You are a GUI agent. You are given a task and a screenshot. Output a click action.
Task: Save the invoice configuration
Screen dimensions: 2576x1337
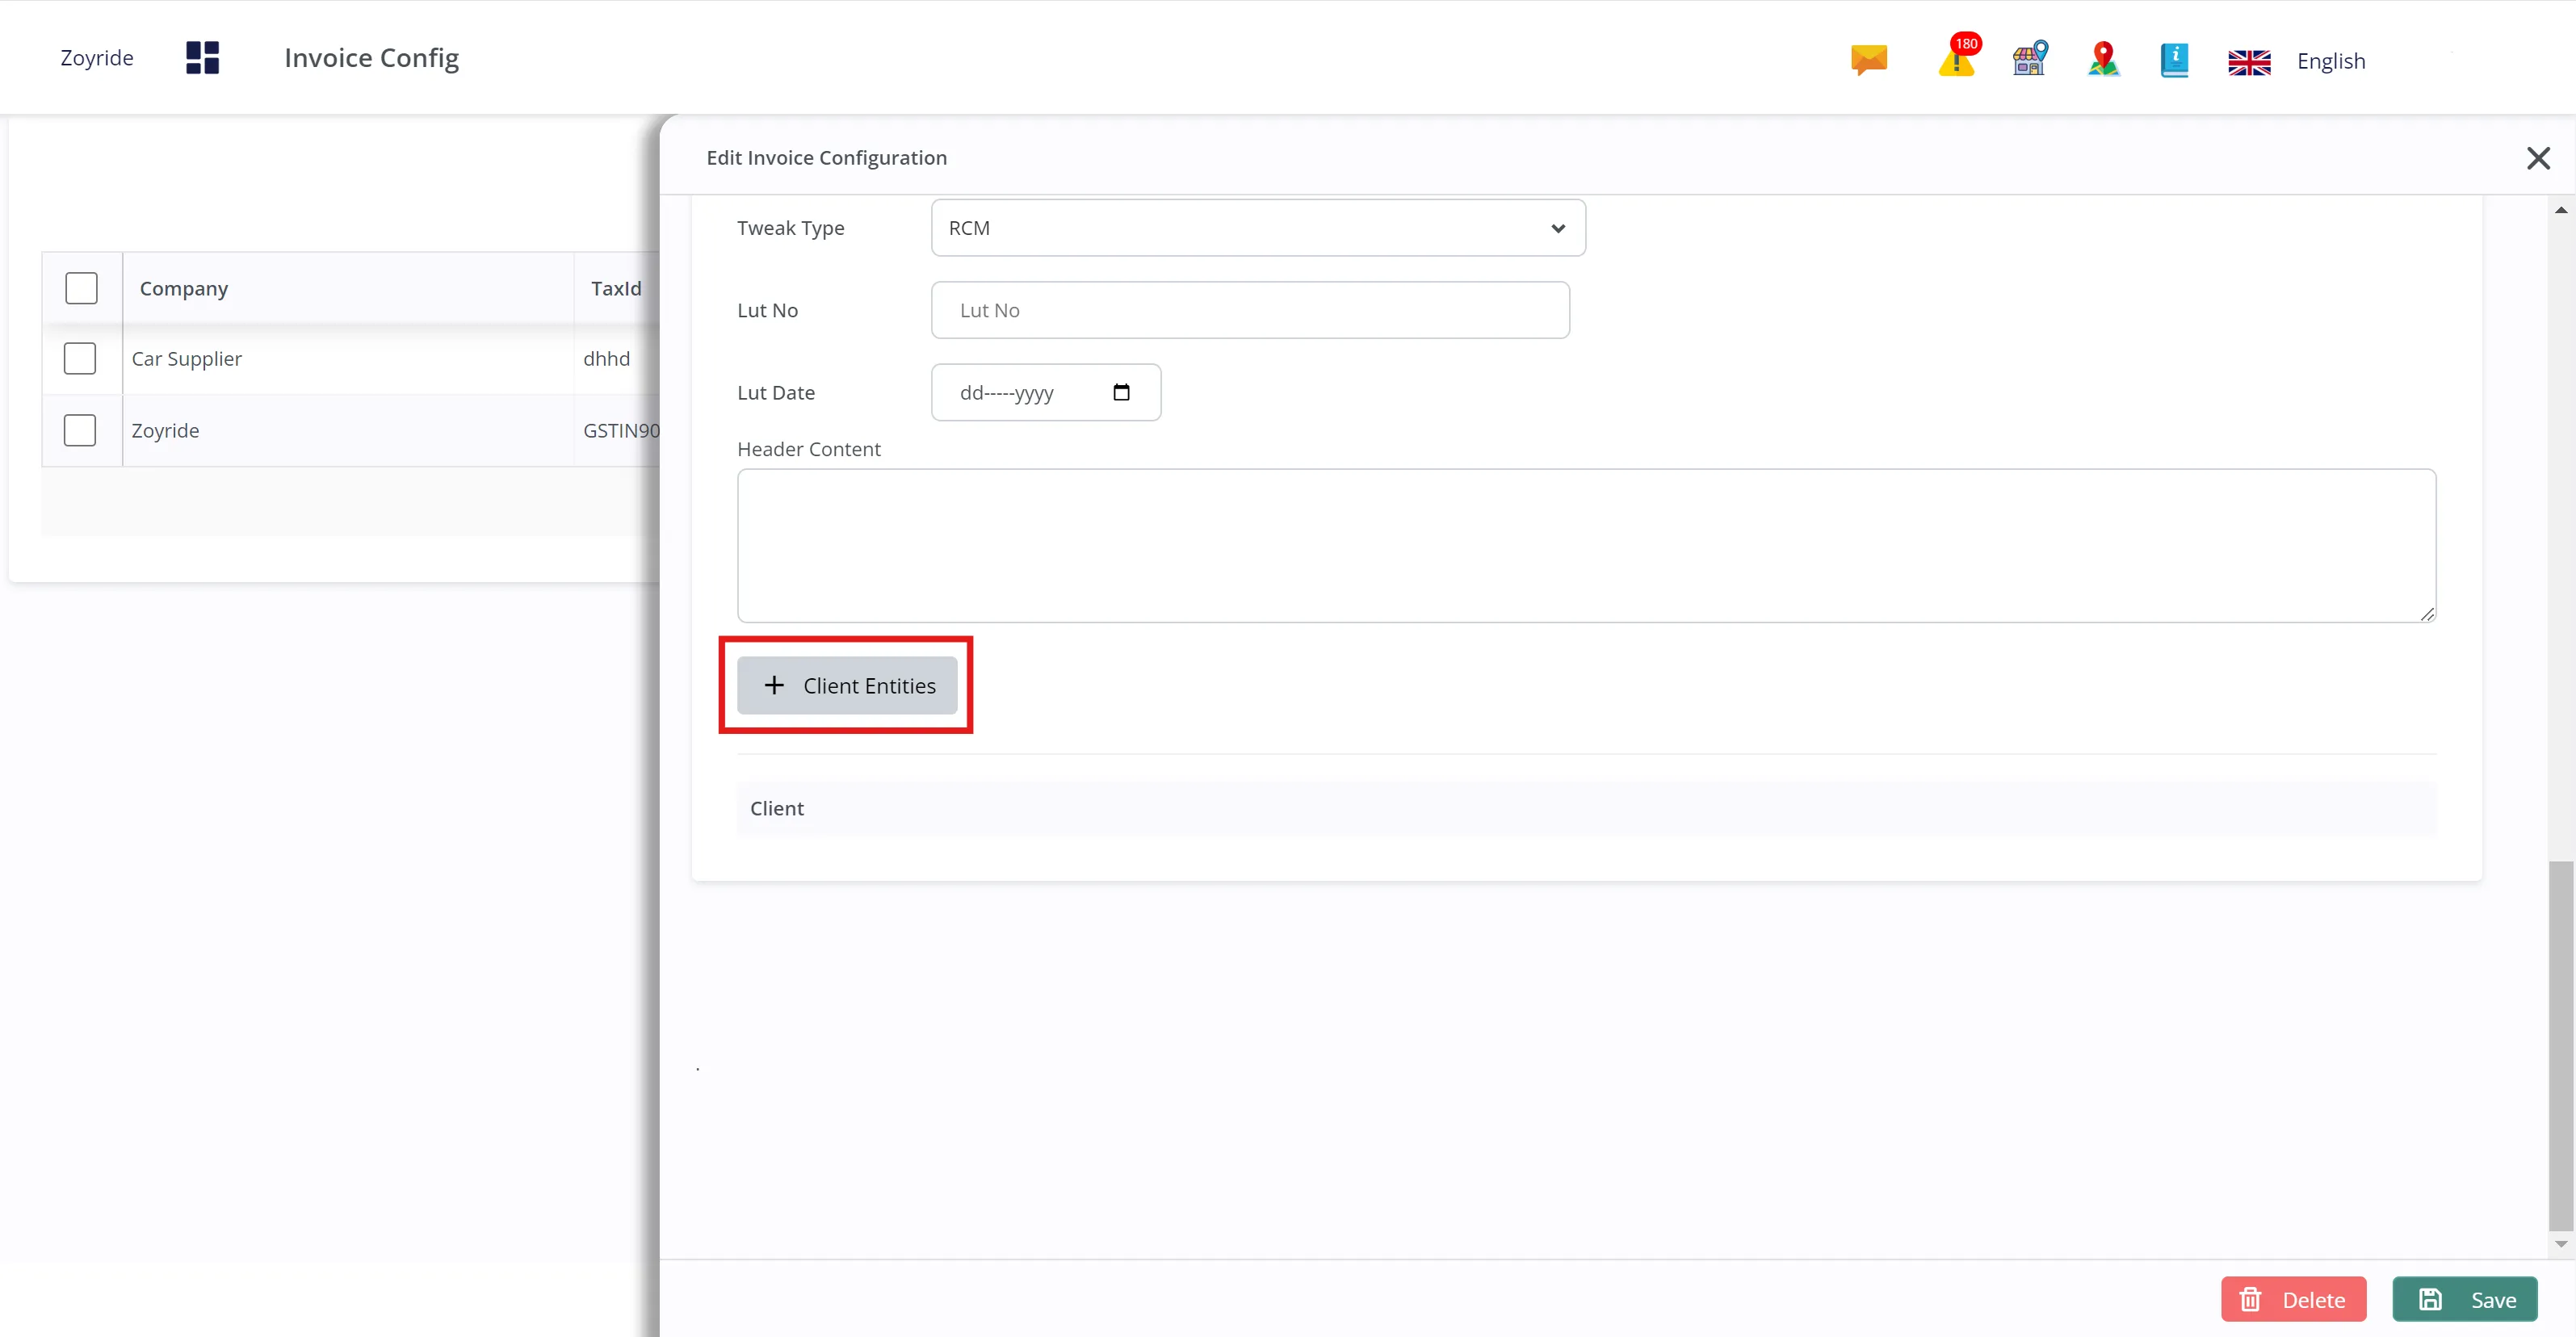pyautogui.click(x=2464, y=1299)
